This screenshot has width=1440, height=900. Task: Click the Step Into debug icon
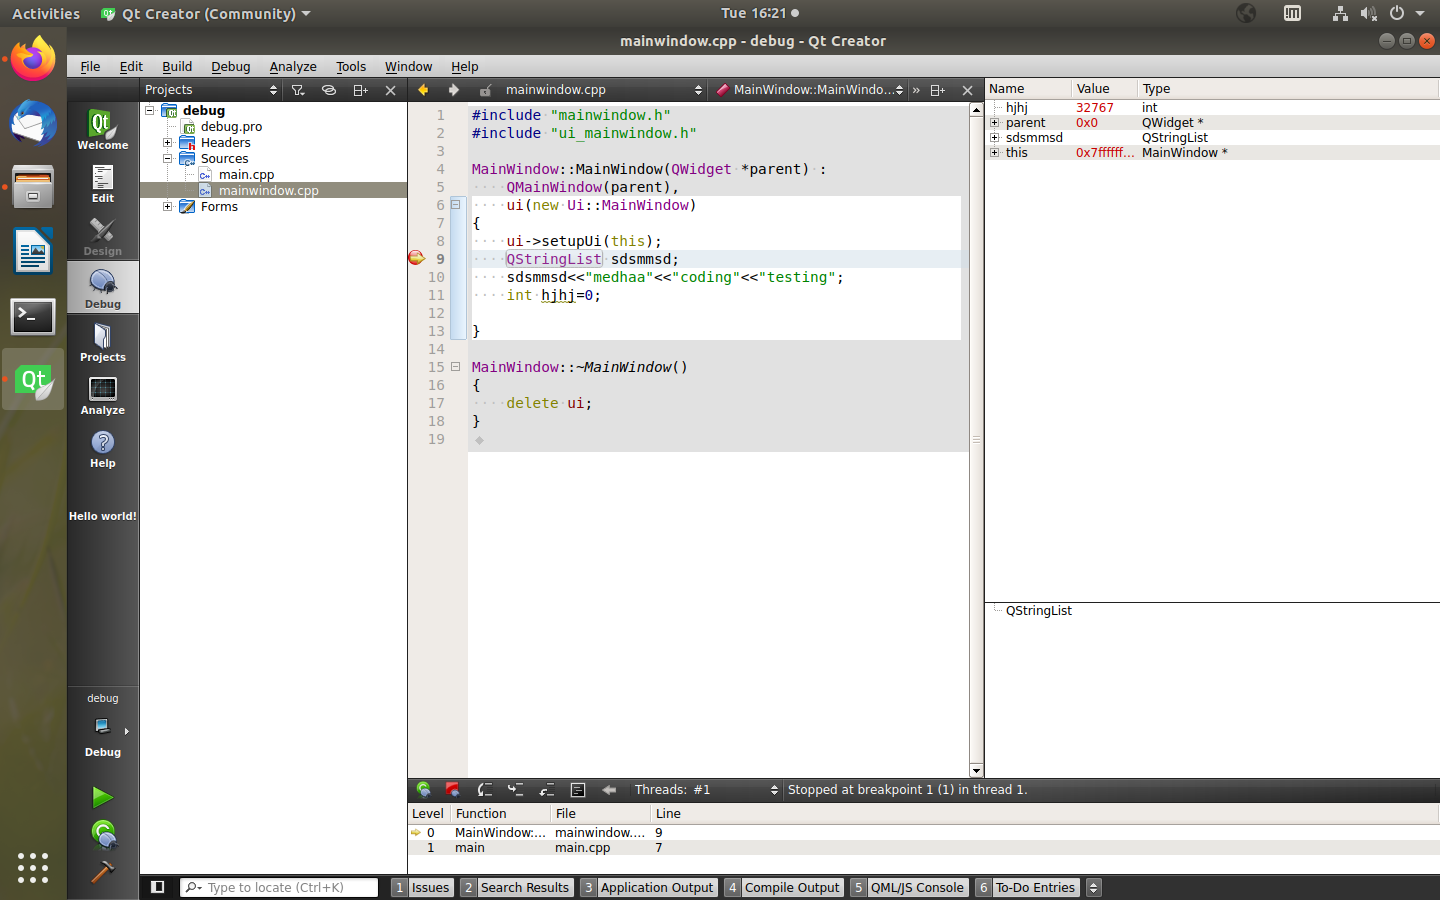pos(516,790)
